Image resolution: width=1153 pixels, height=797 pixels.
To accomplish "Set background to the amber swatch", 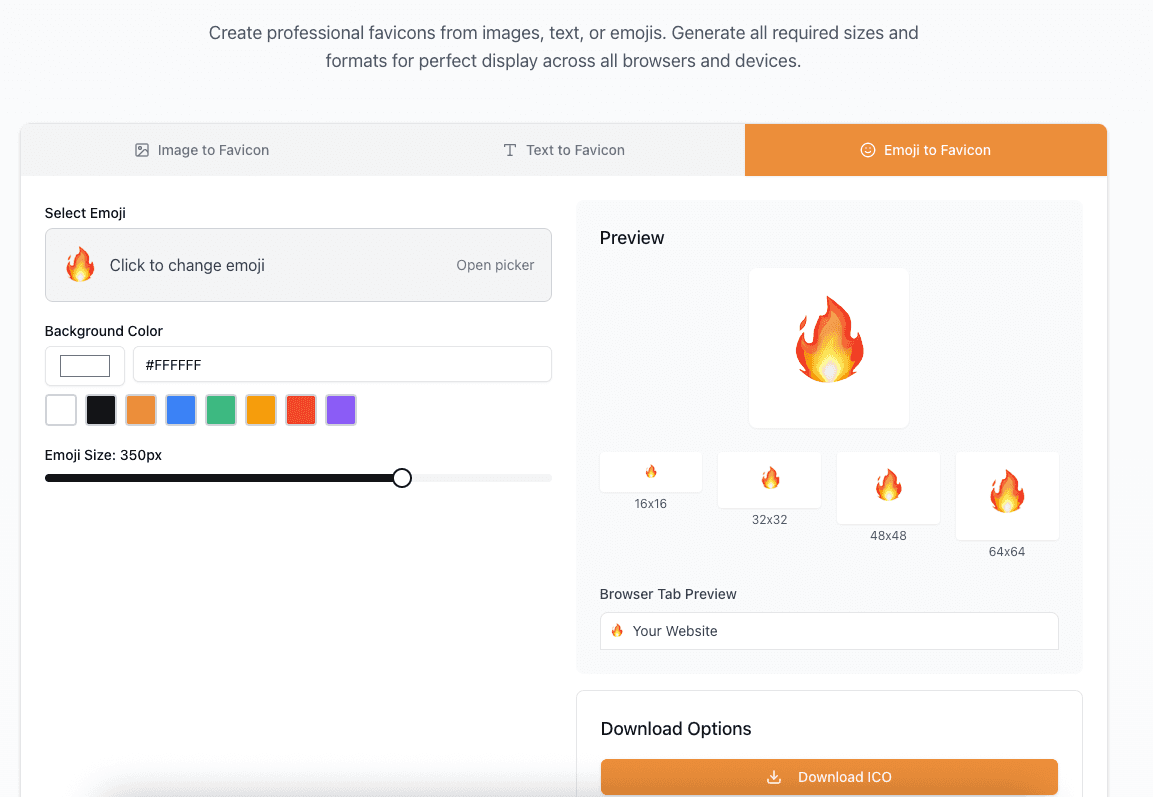I will (261, 410).
